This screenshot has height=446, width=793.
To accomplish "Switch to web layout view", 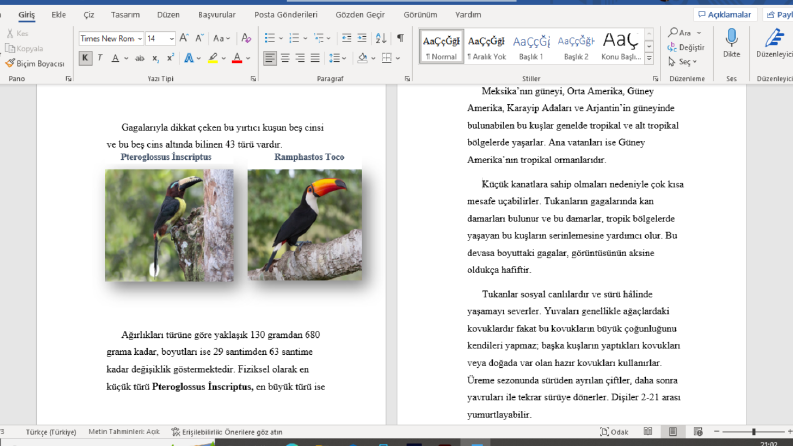I will coord(698,431).
